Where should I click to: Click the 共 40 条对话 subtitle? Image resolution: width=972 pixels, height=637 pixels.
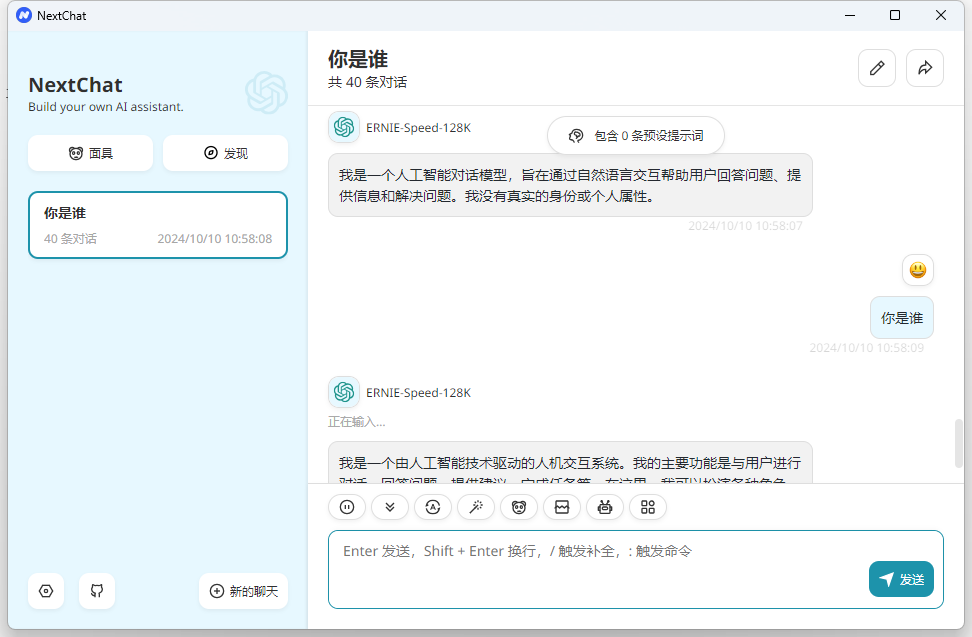point(368,82)
